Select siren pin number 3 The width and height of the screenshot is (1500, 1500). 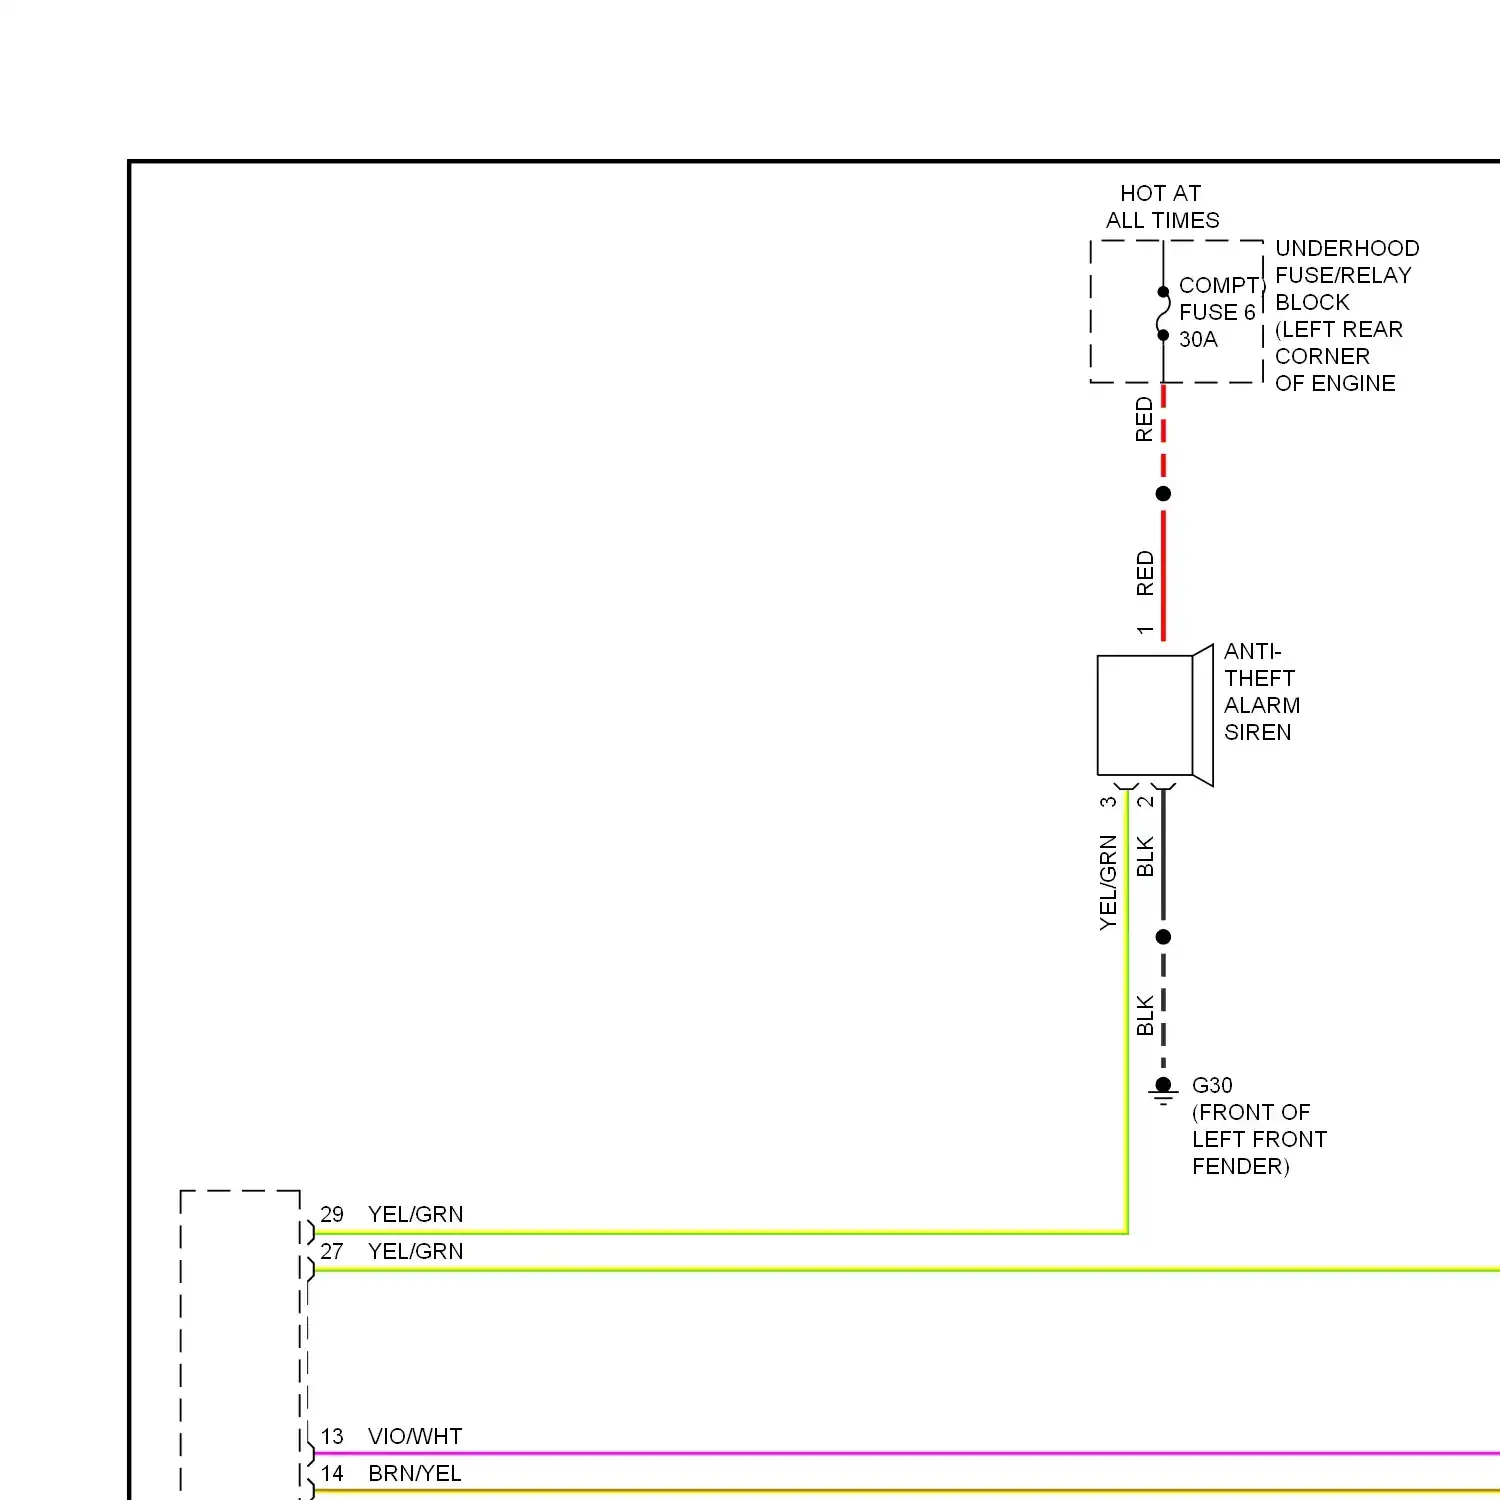tap(1108, 802)
